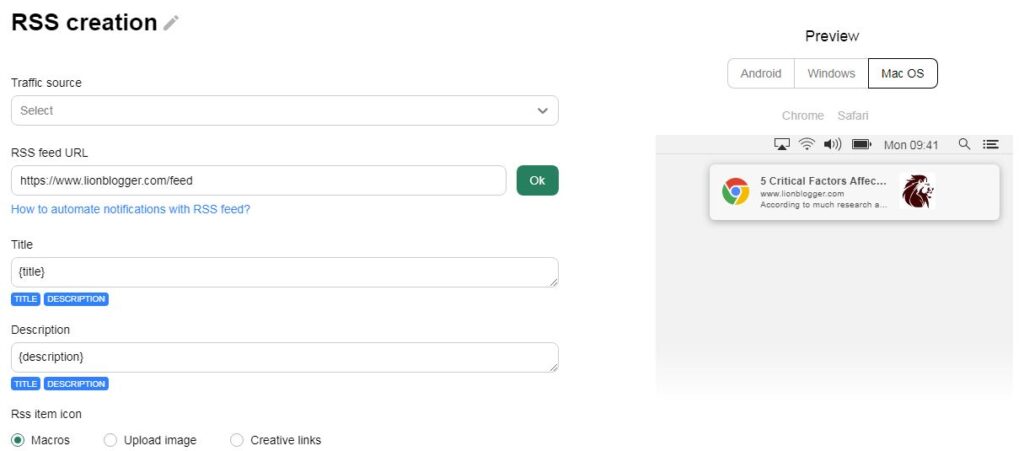Open the RSS feed automation help link
This screenshot has width=1024, height=451.
130,210
